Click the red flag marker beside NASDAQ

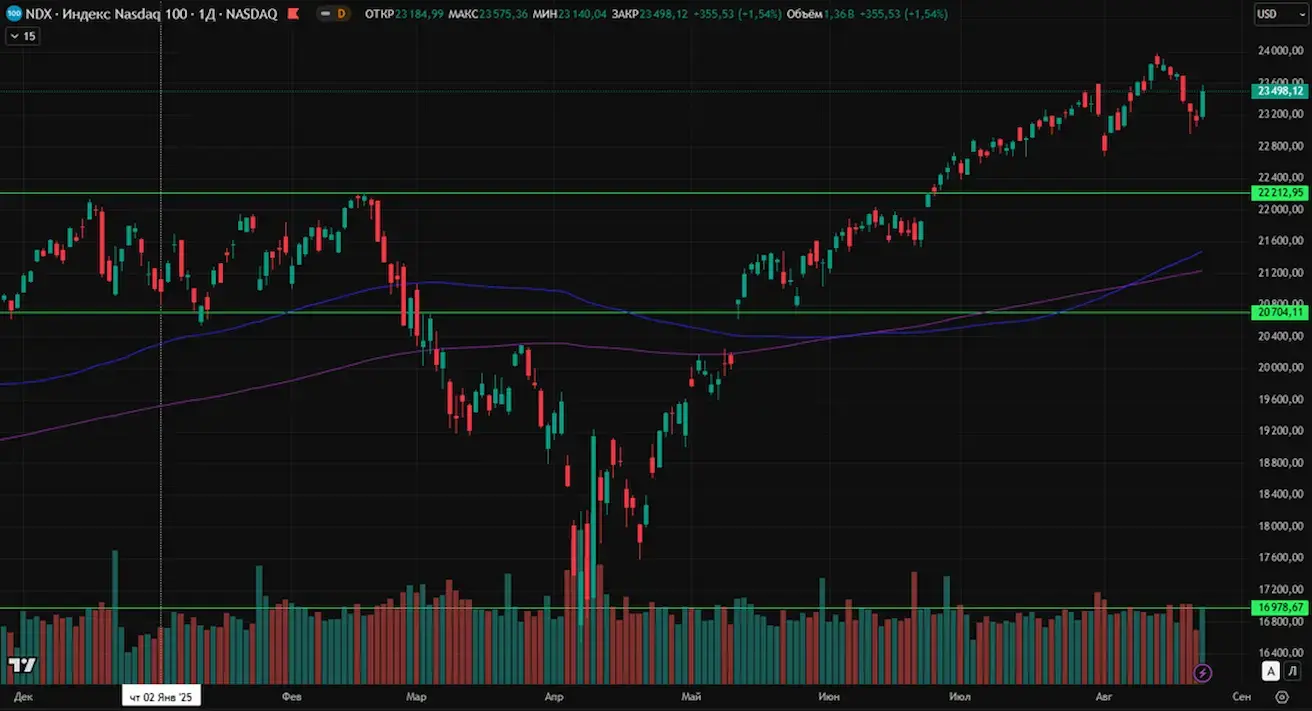coord(292,14)
